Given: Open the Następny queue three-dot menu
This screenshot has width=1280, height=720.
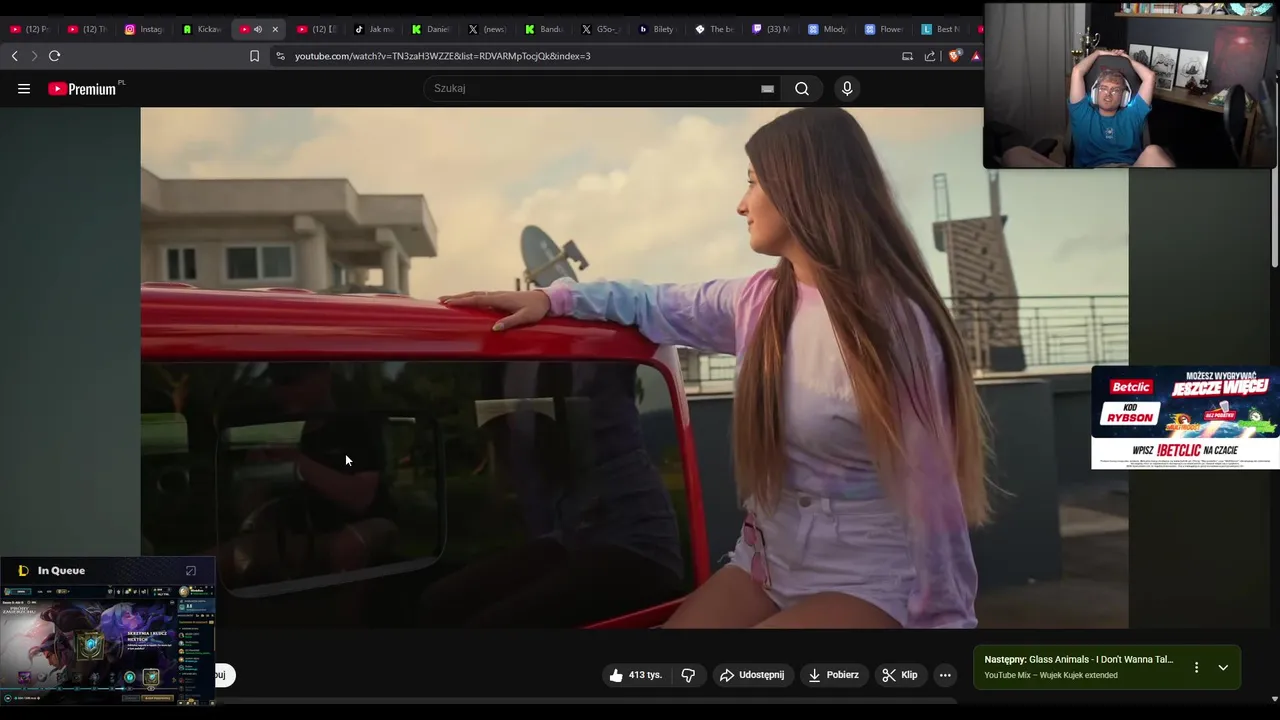Looking at the screenshot, I should coord(1196,667).
